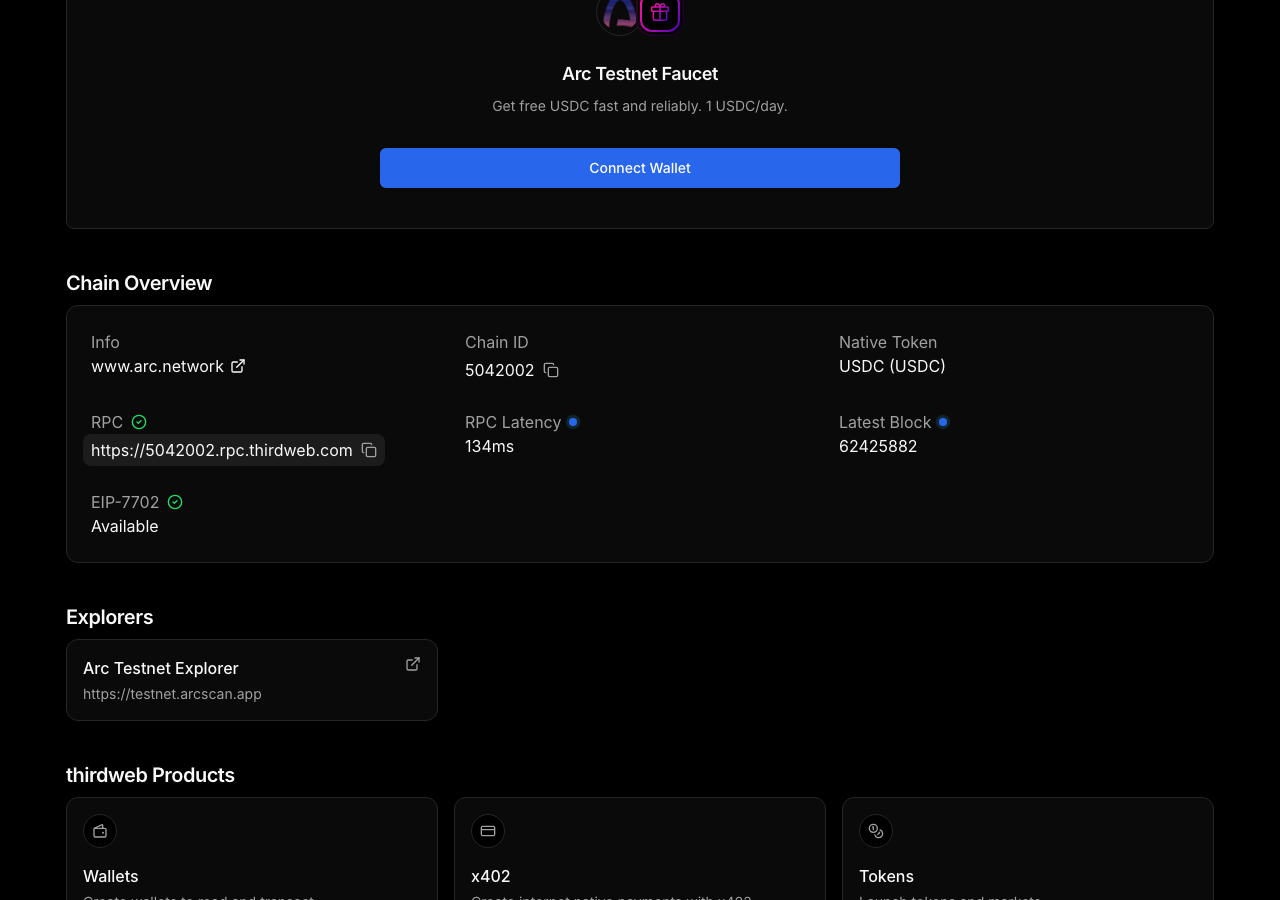Click the coins icon in the Tokens card
This screenshot has width=1280, height=900.
pos(876,831)
